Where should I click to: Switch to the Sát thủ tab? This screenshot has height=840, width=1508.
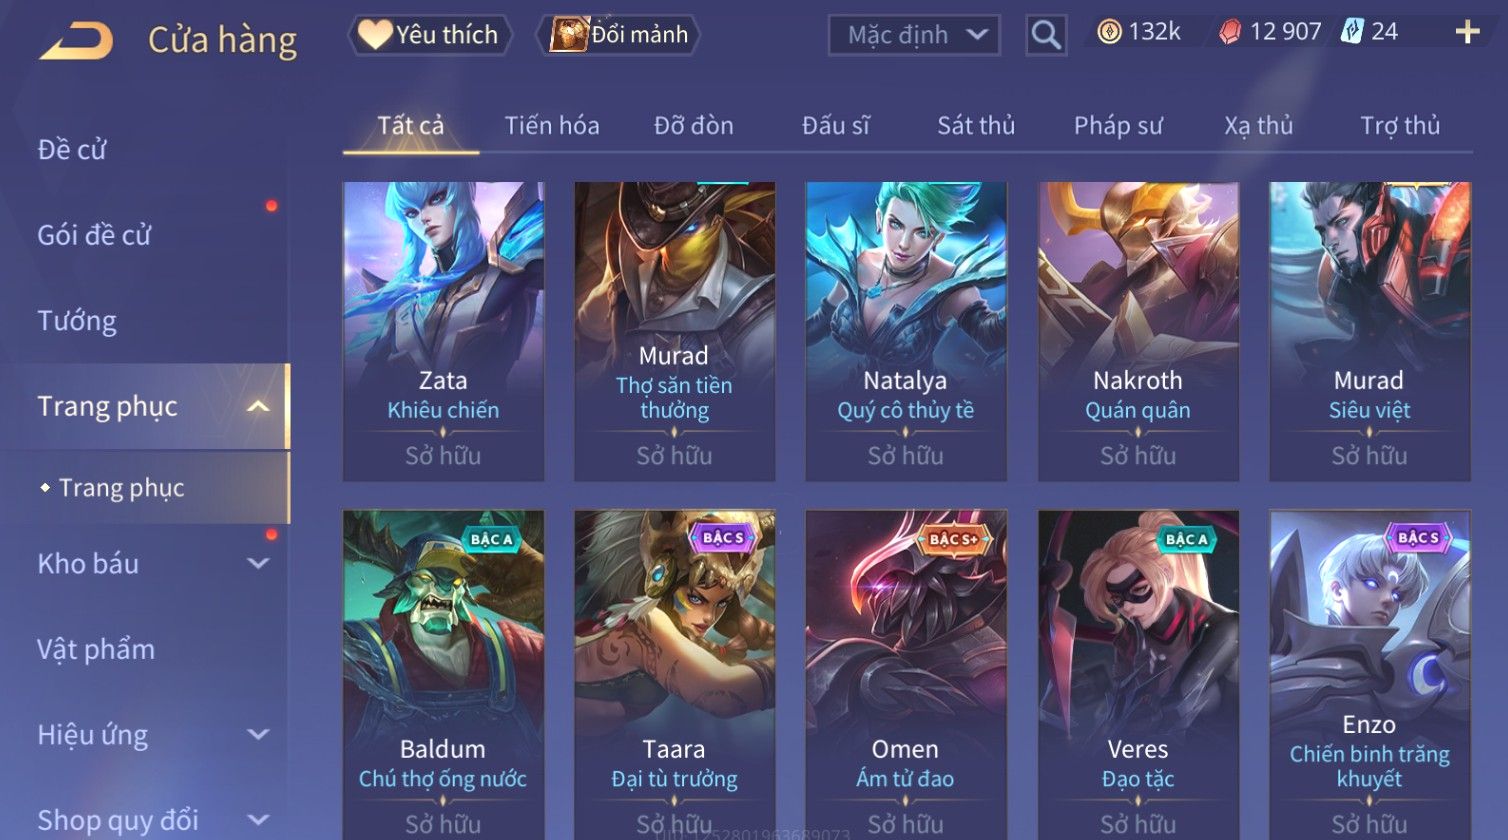pos(975,126)
